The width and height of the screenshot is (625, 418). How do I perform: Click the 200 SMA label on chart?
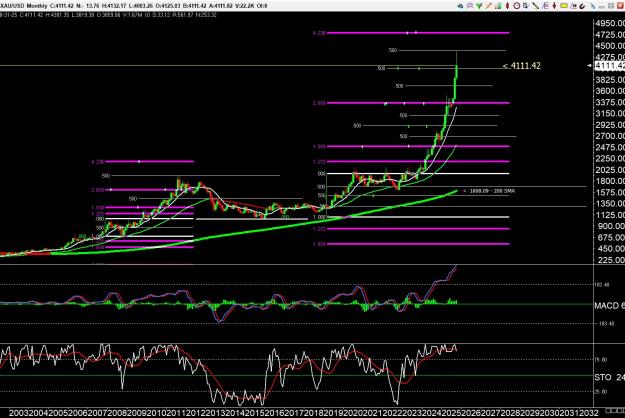point(489,191)
